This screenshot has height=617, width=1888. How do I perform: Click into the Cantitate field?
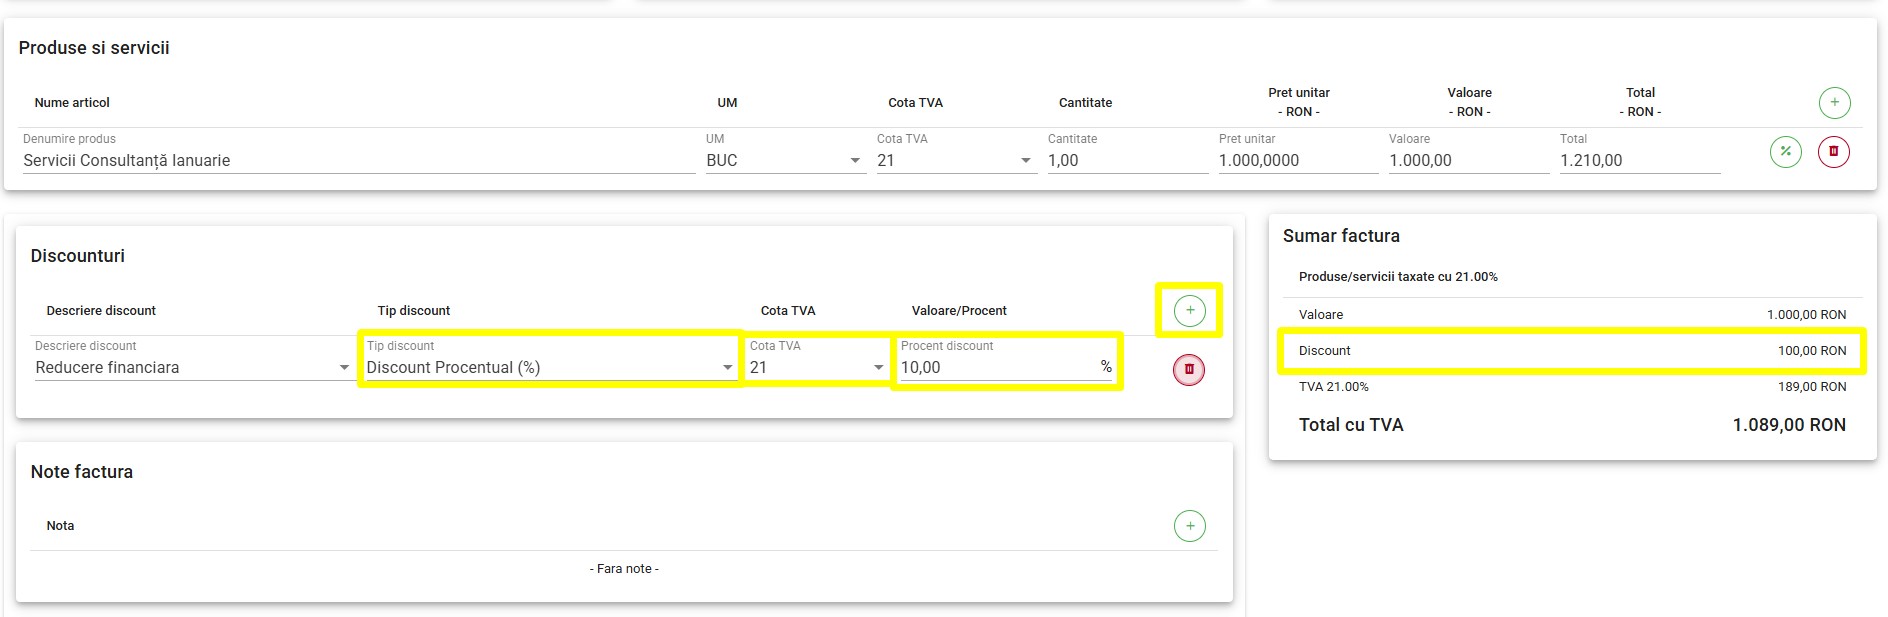click(1126, 160)
